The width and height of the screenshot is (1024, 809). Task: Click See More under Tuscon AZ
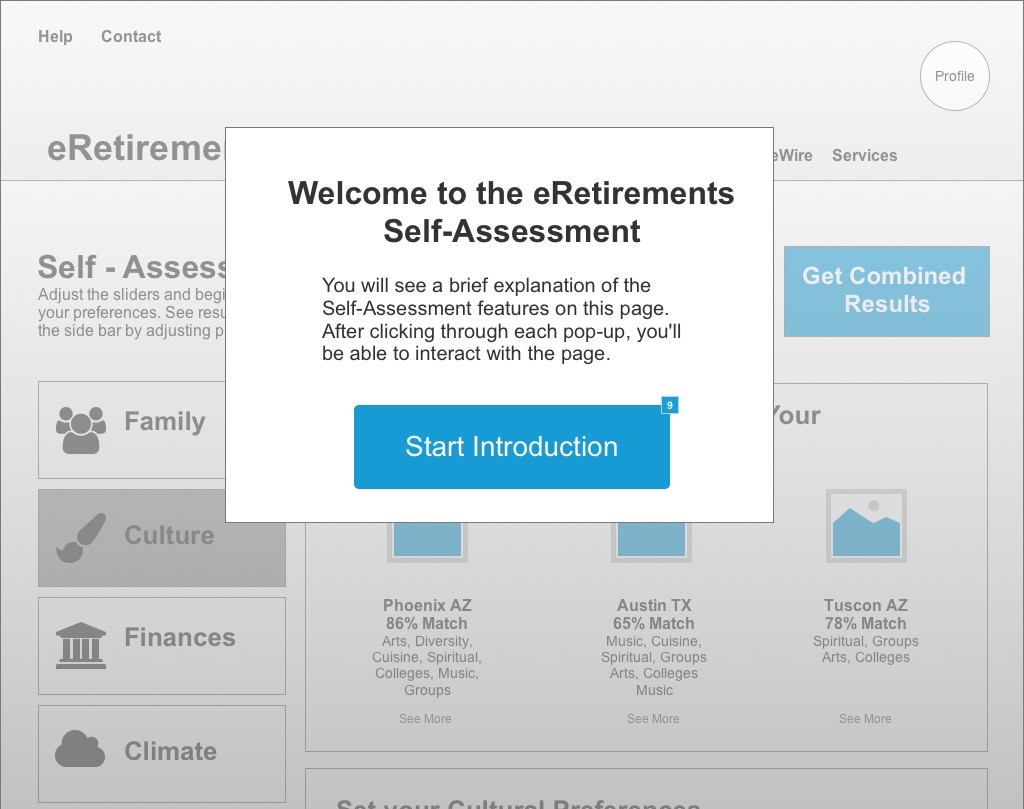click(865, 719)
